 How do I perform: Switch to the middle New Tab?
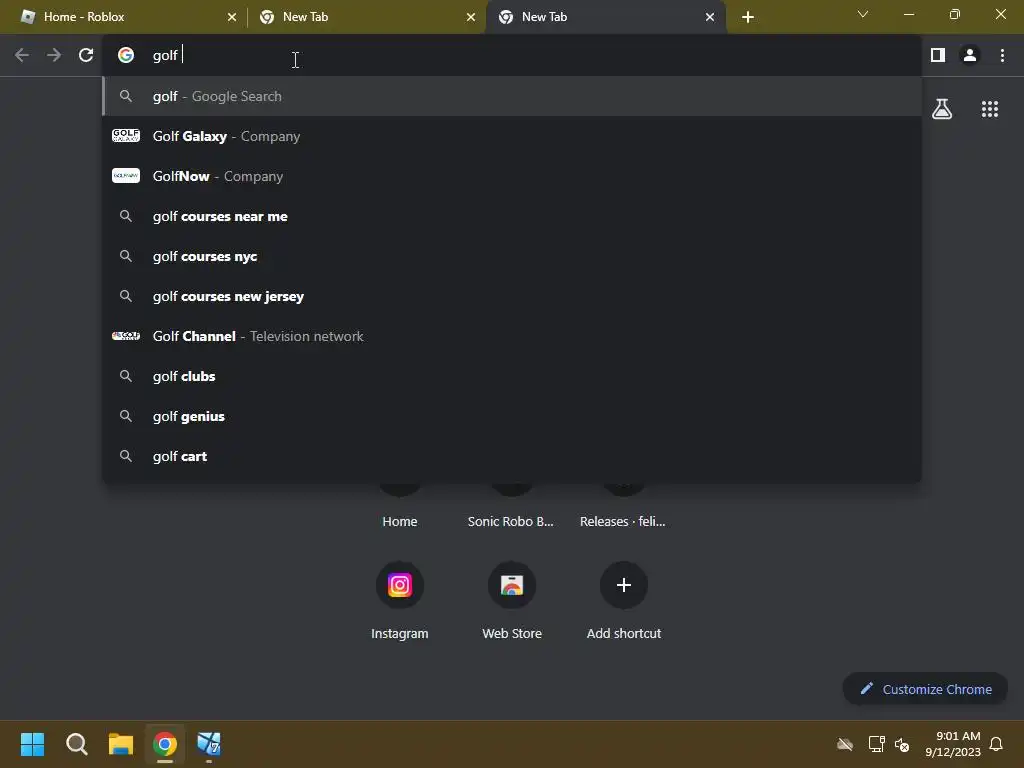(x=366, y=17)
